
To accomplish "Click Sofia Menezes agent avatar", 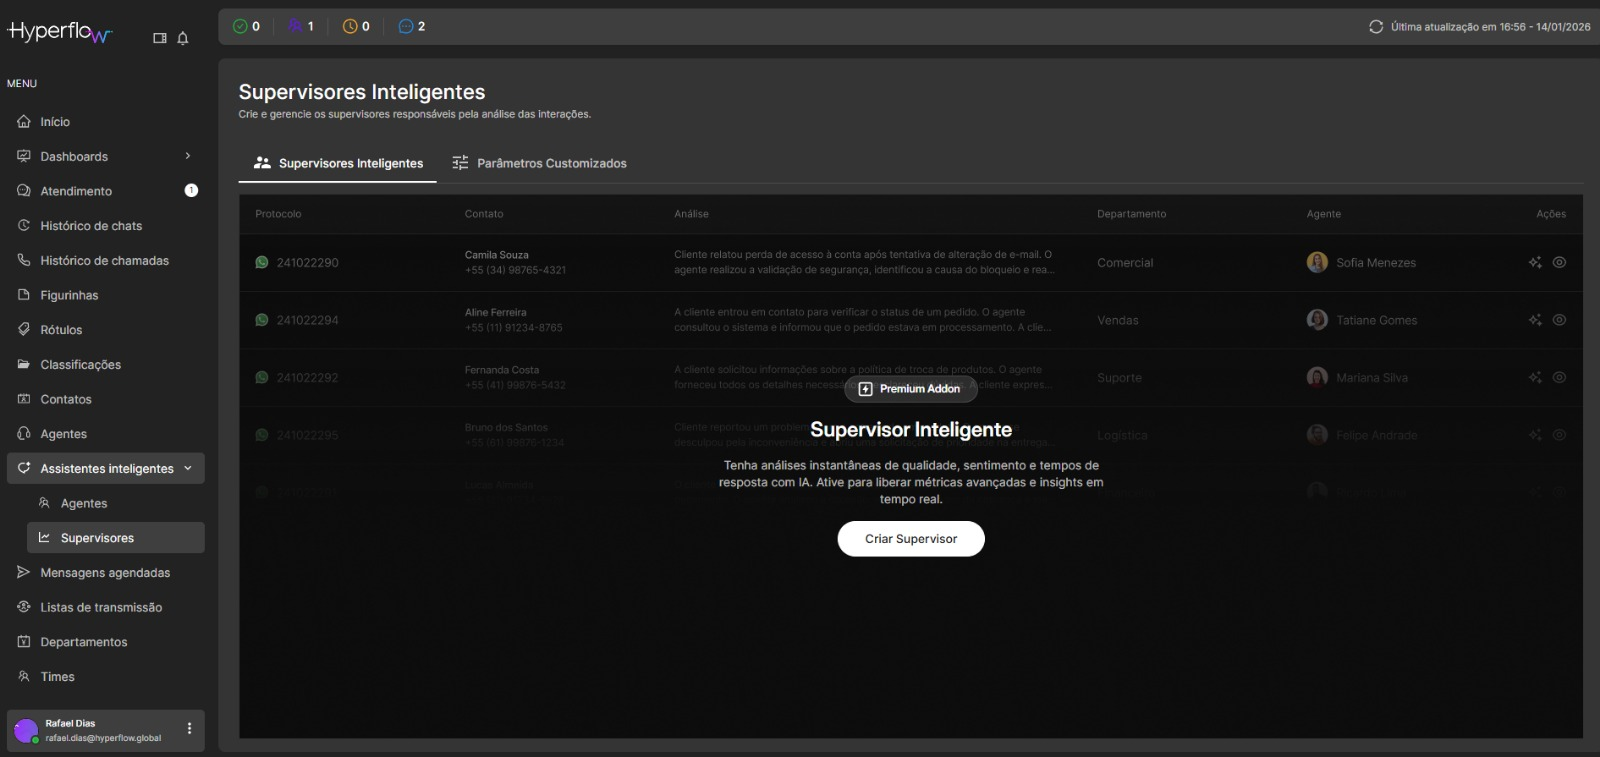I will [1317, 263].
